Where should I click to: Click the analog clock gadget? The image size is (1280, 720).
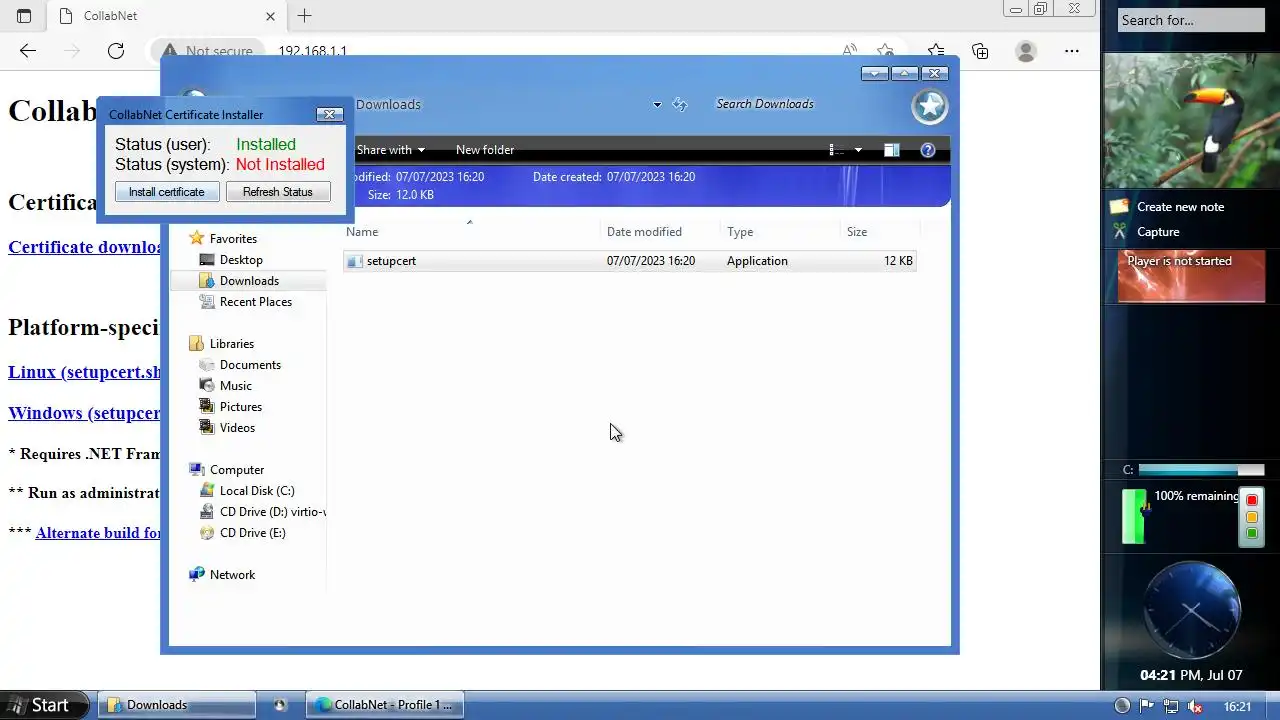pos(1192,611)
